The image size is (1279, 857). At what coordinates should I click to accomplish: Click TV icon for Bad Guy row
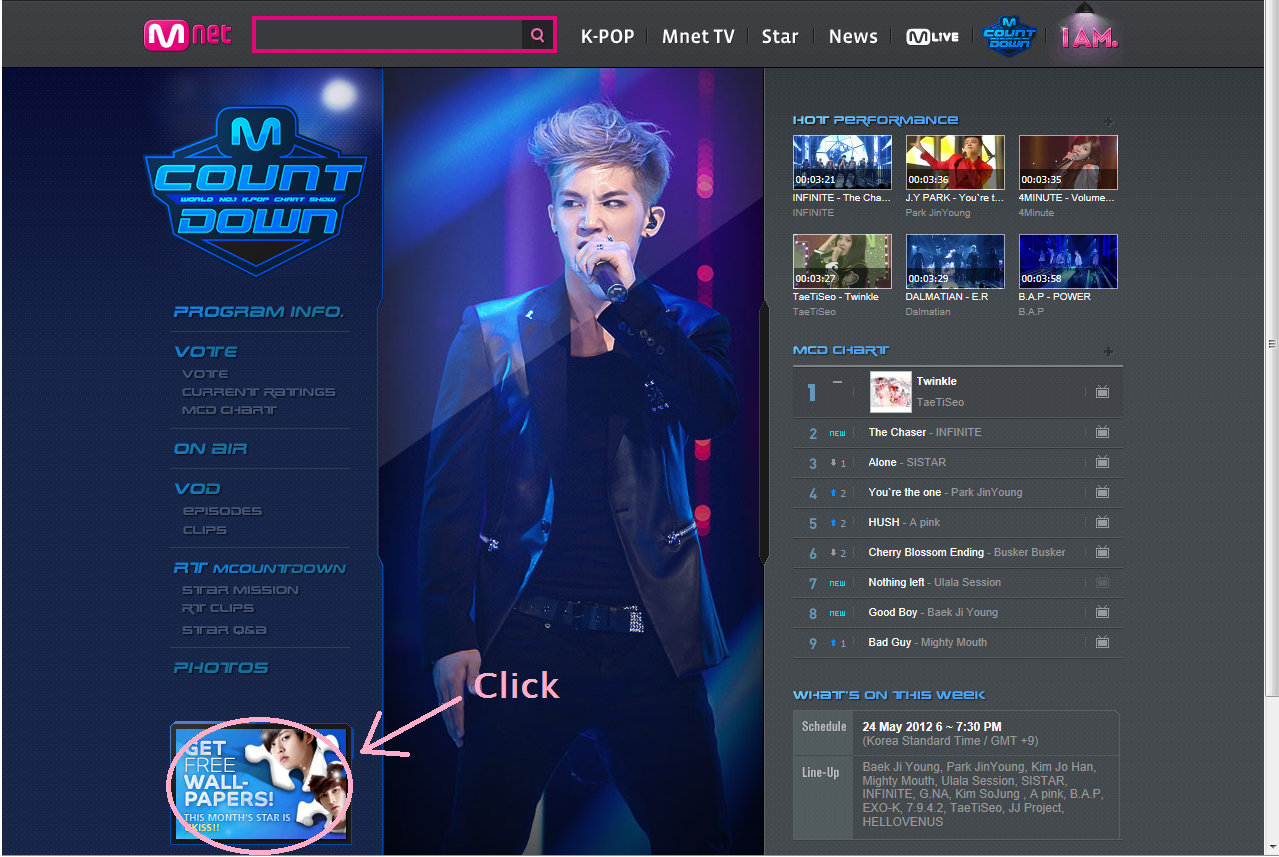coord(1102,642)
